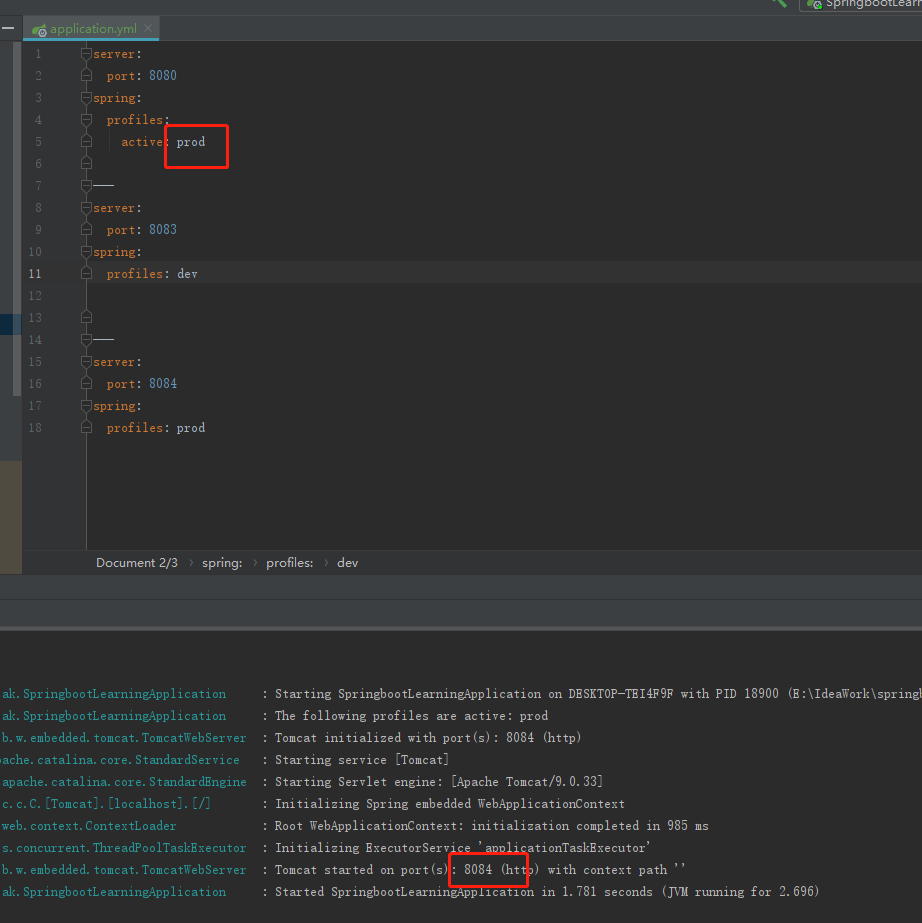The image size is (922, 923).
Task: Place cursor on port value 8084 in editor
Action: pos(162,384)
